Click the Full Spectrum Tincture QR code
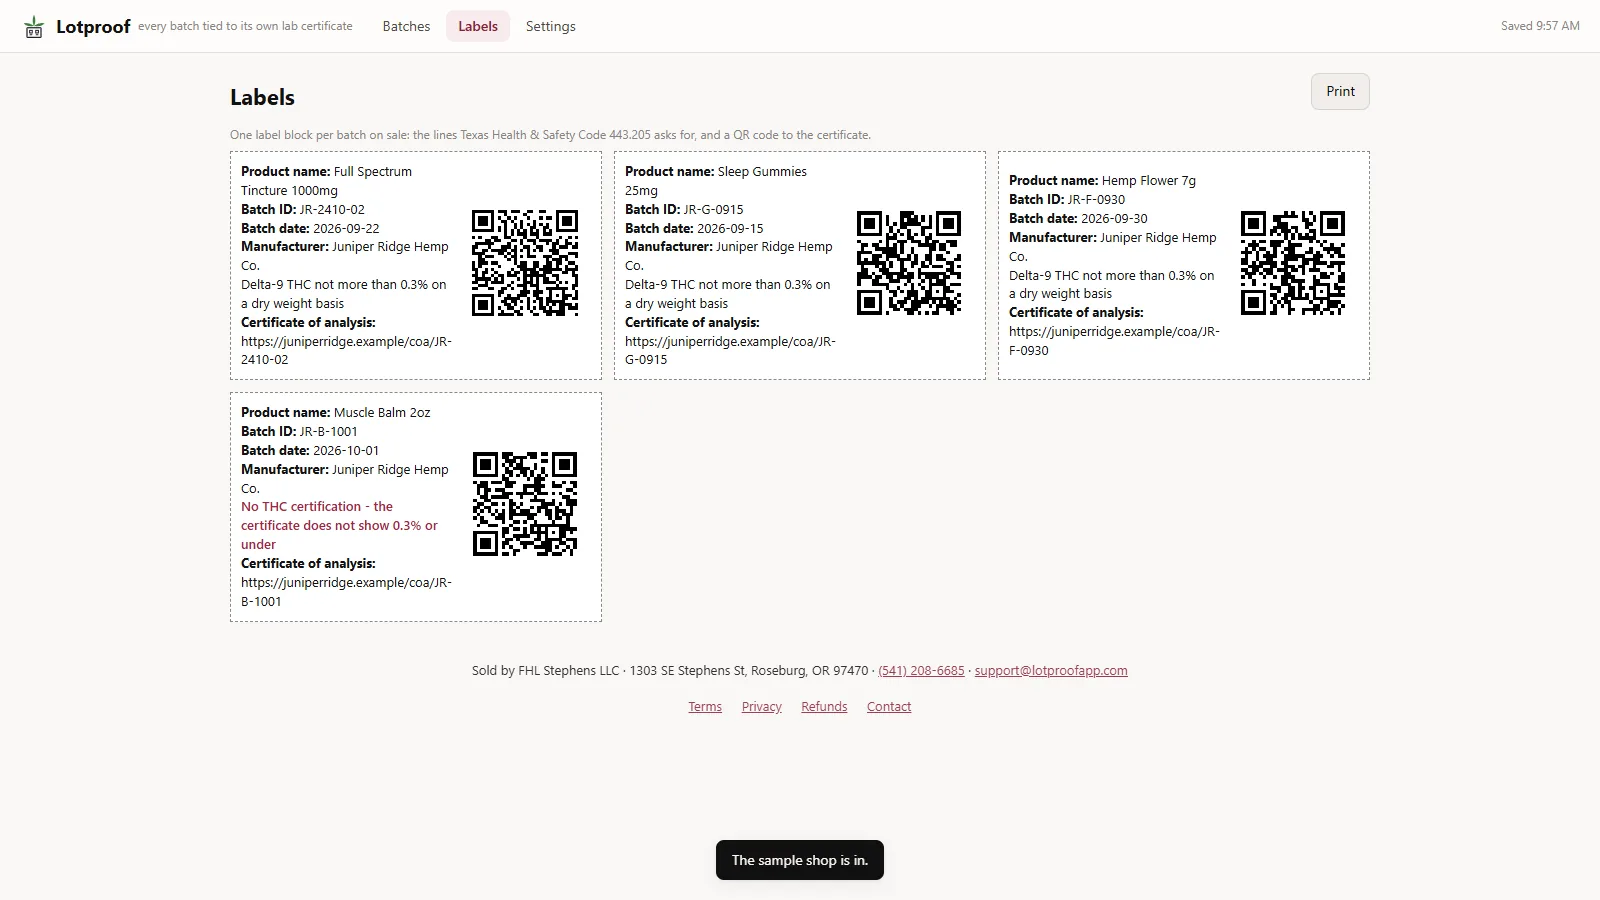Image resolution: width=1600 pixels, height=900 pixels. [x=525, y=263]
